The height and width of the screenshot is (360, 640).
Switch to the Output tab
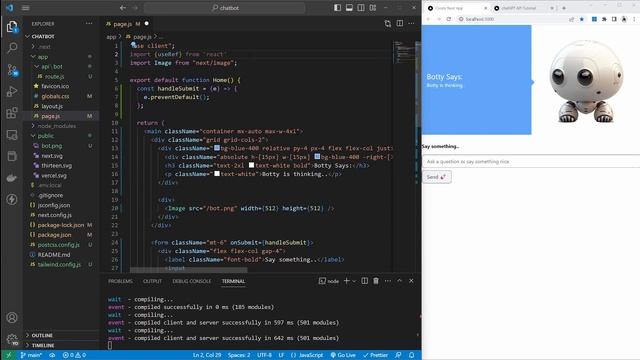[x=152, y=281]
